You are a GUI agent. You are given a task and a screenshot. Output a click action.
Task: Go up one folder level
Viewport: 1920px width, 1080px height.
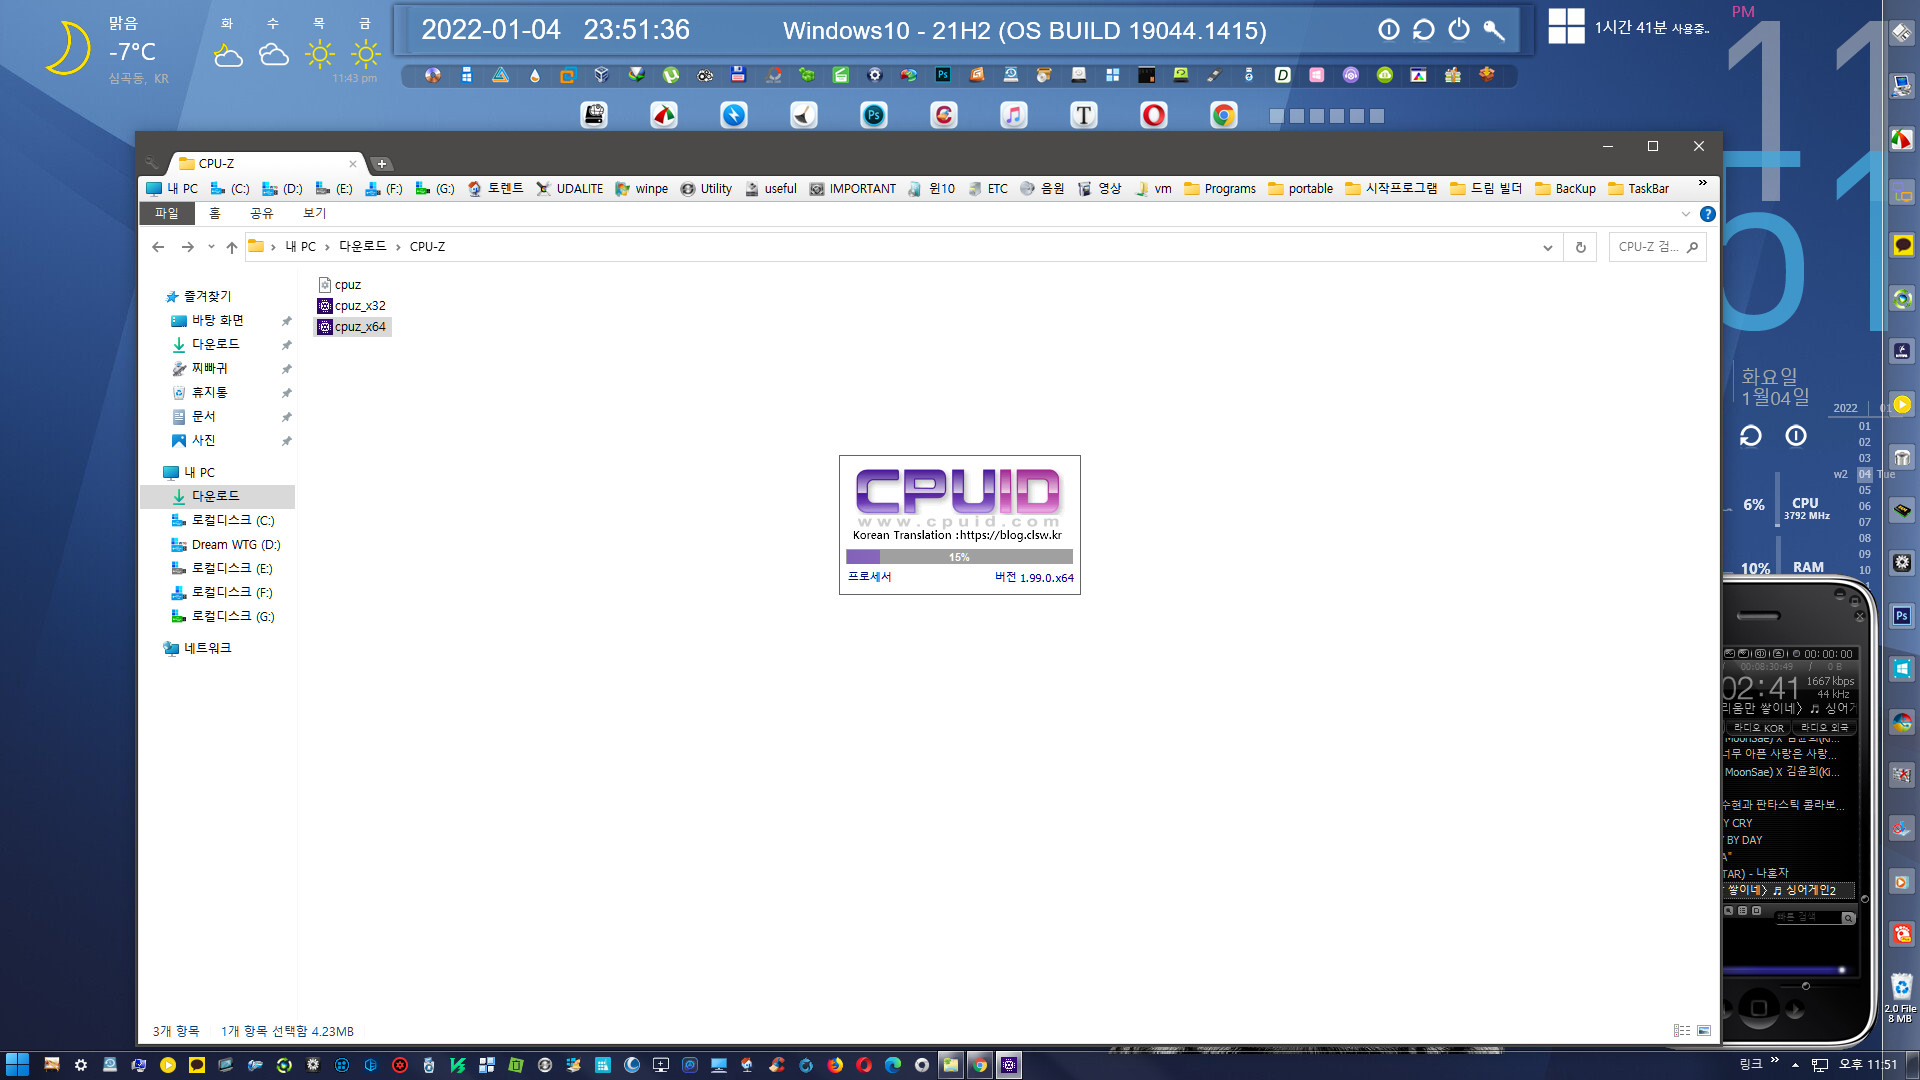coord(232,247)
